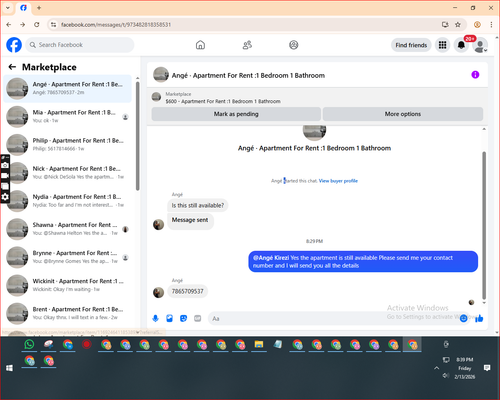This screenshot has width=500, height=400.
Task: Focus the Search Facebook field
Action: tap(80, 45)
